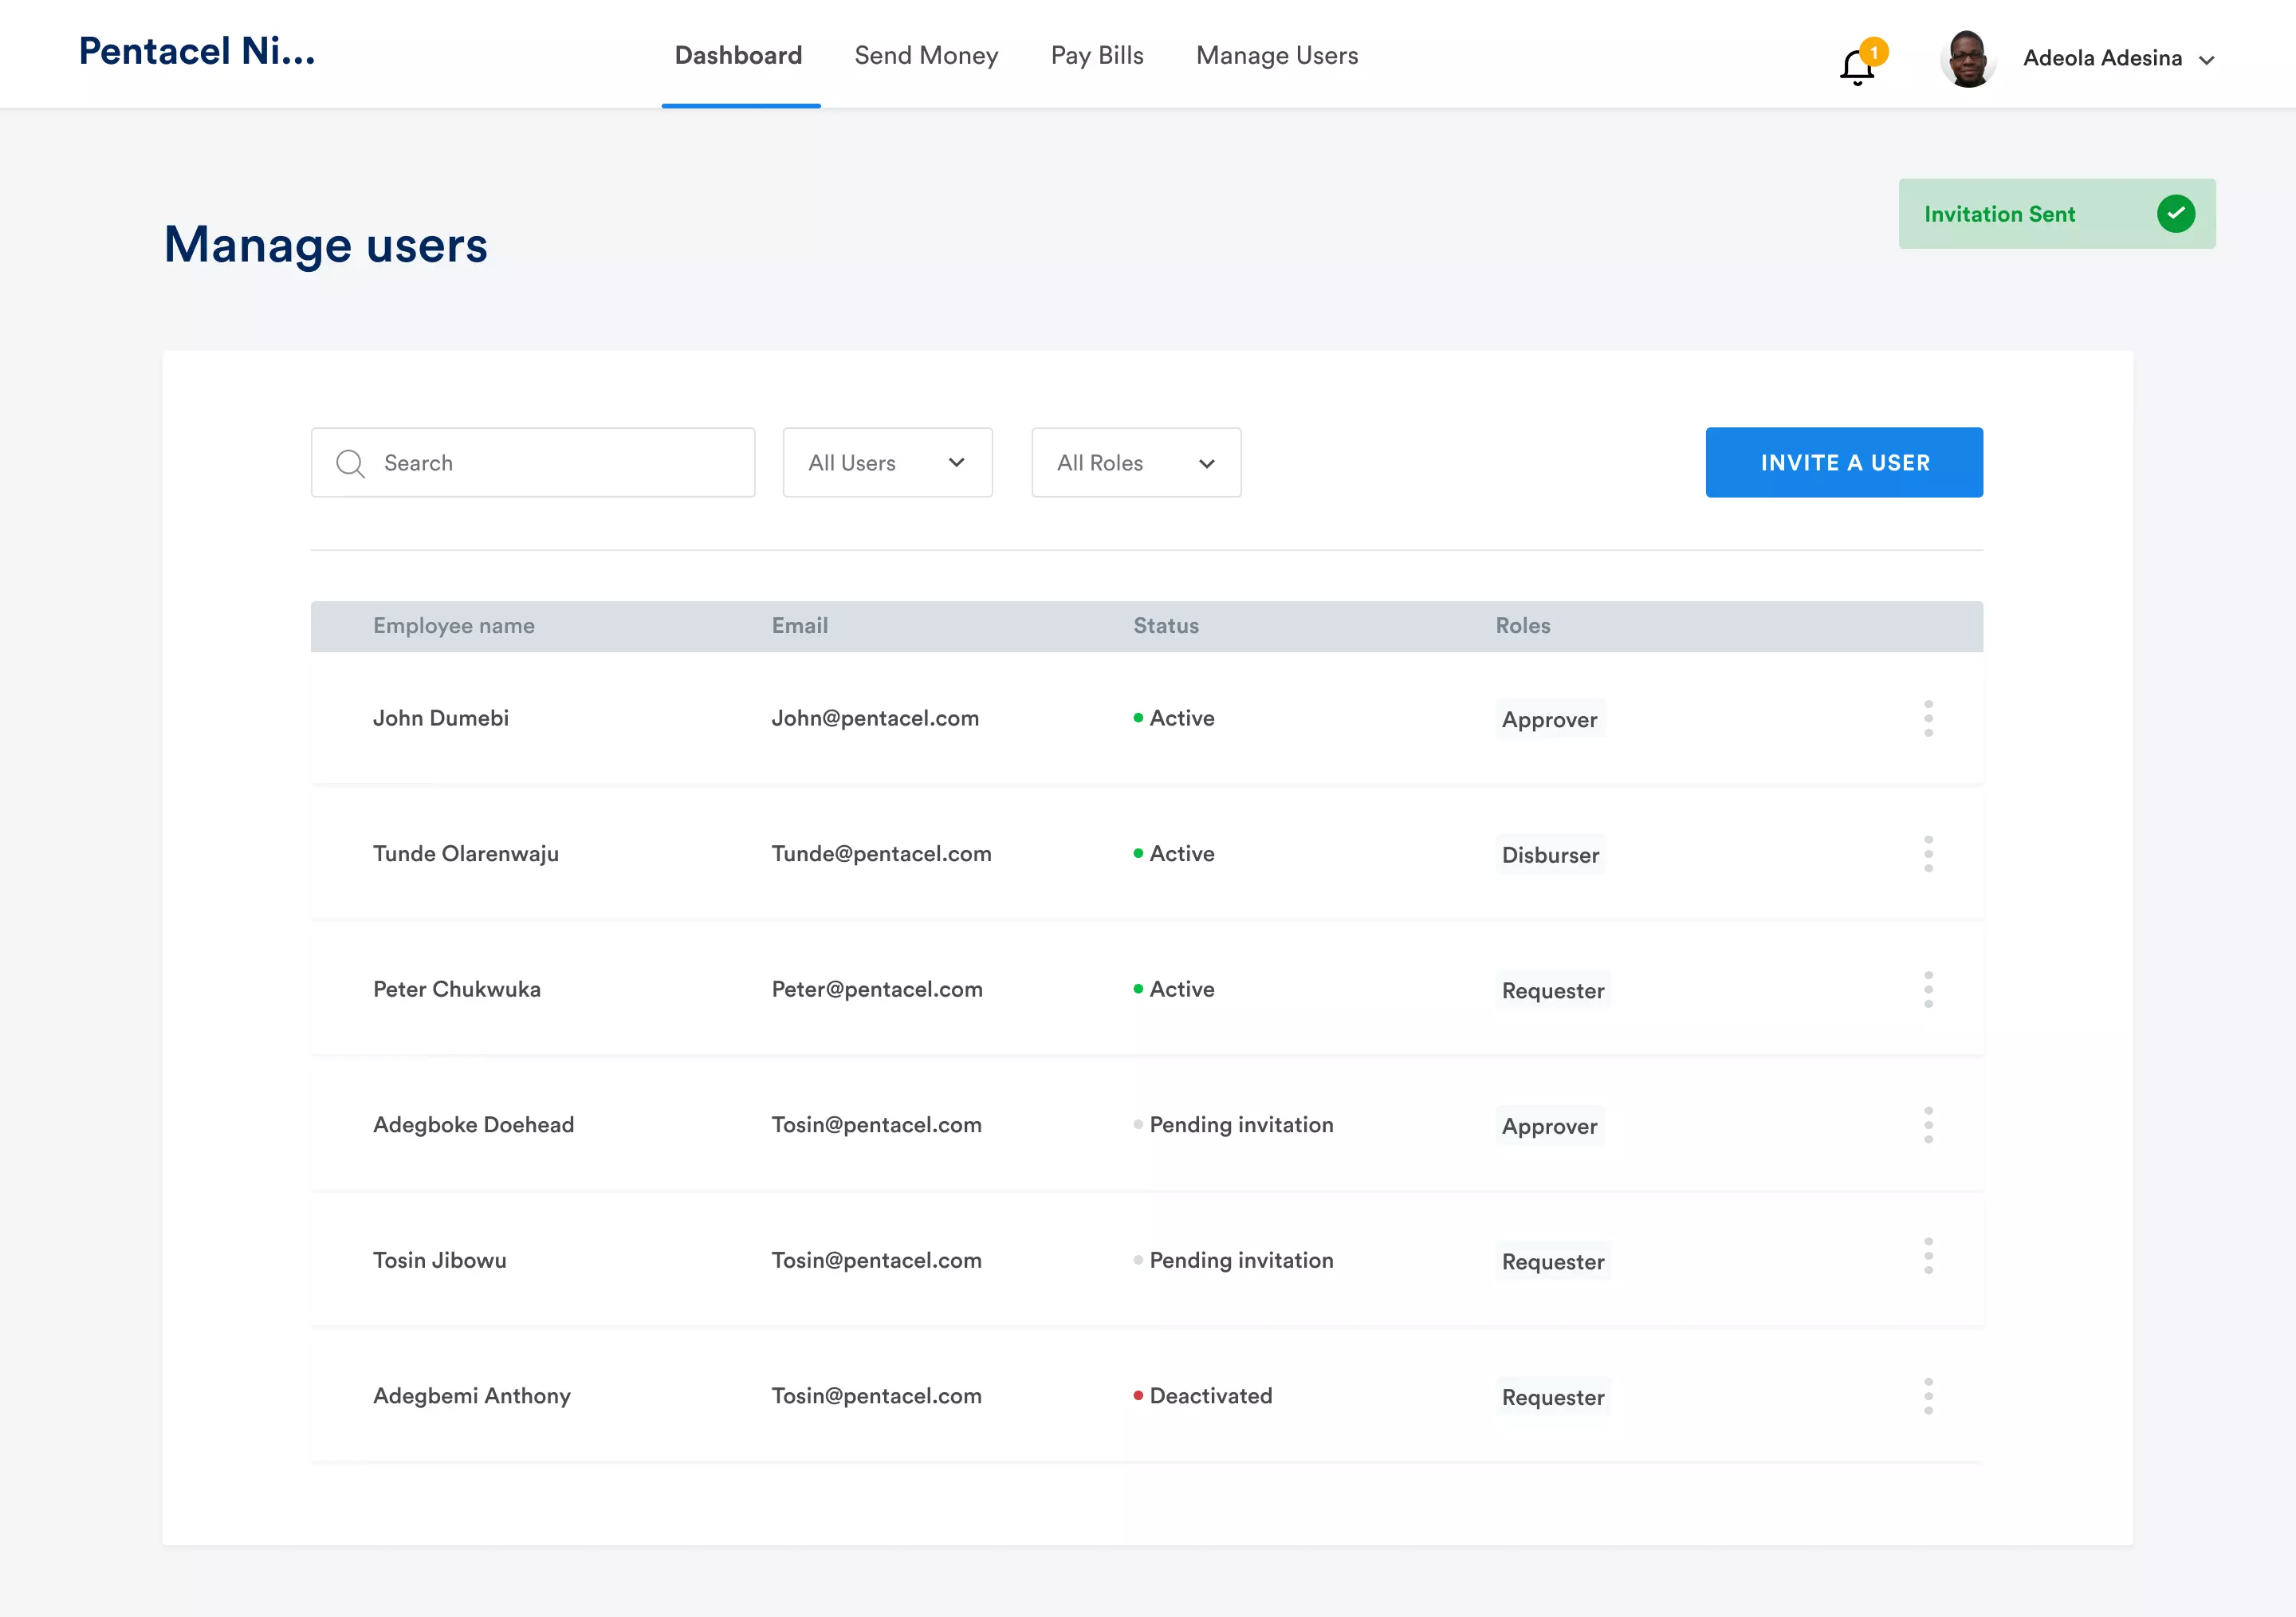
Task: Click the Disburser role badge
Action: click(1551, 855)
